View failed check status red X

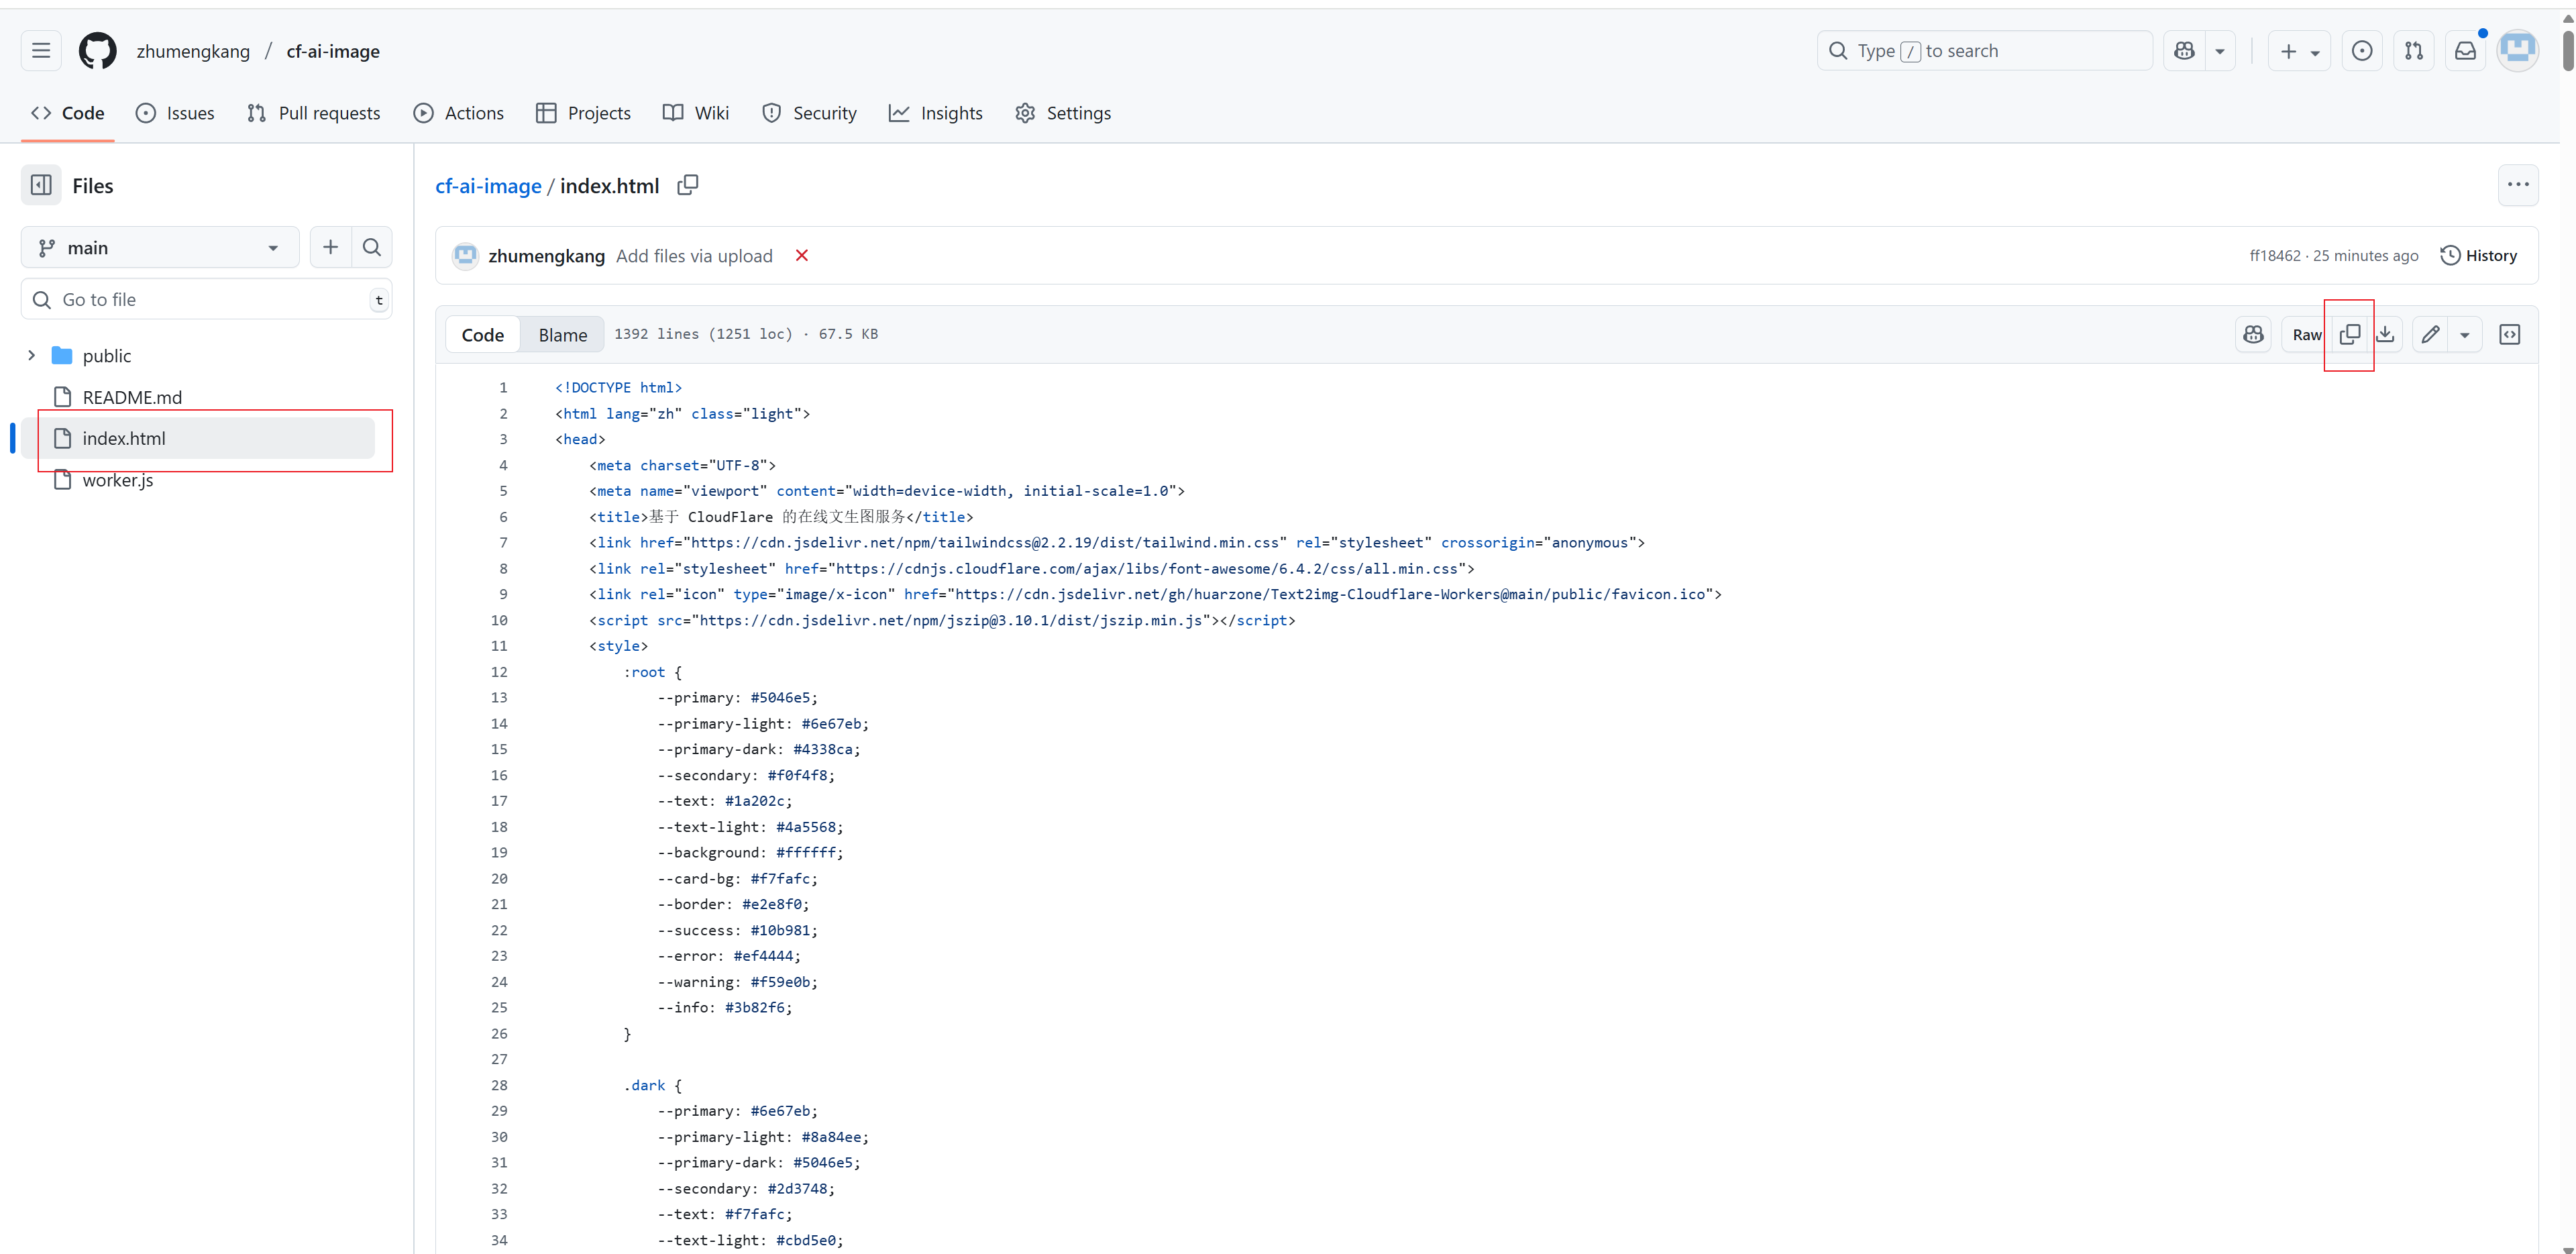click(801, 256)
